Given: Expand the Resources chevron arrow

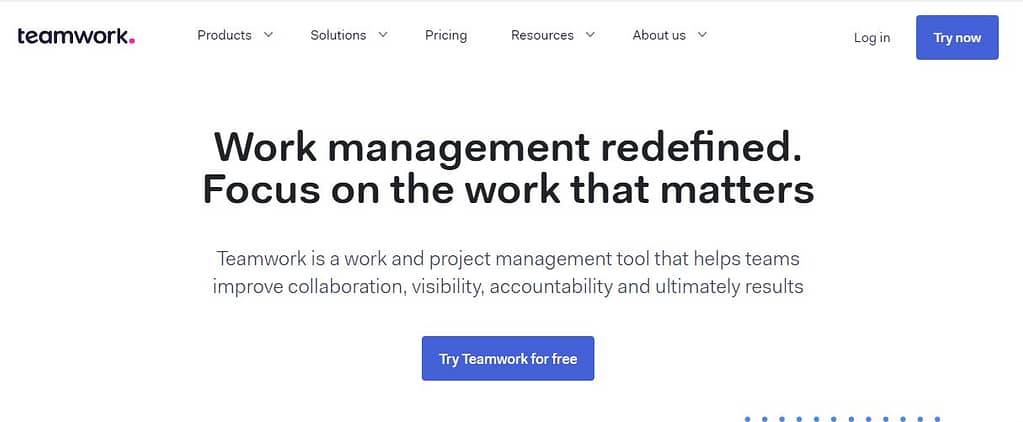Looking at the screenshot, I should (590, 35).
